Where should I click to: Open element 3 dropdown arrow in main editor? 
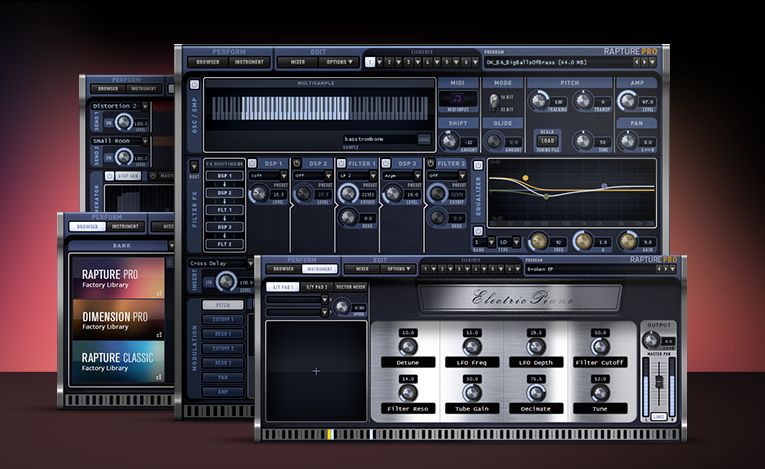point(418,62)
